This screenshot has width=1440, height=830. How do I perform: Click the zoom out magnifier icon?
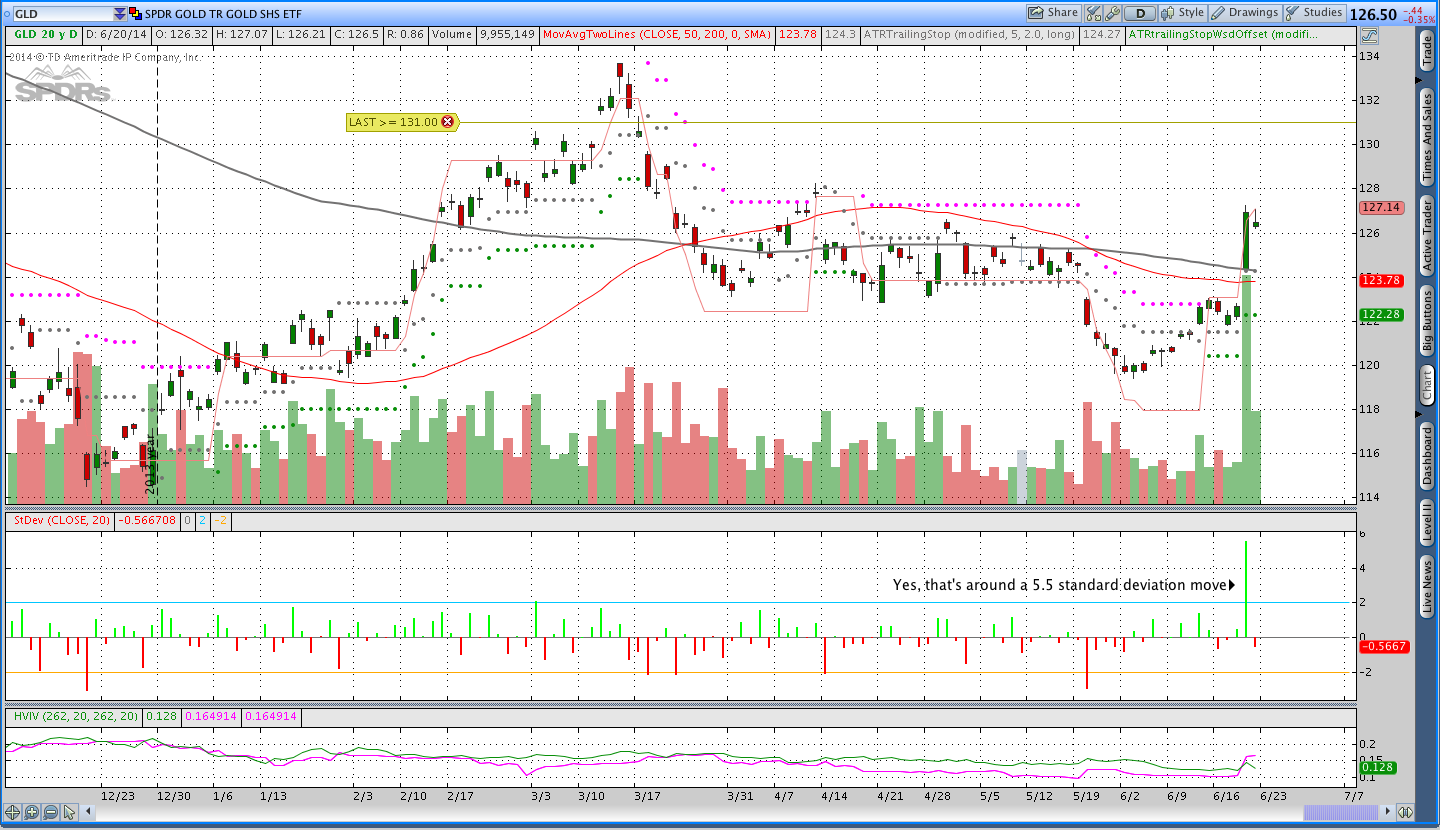coord(50,812)
